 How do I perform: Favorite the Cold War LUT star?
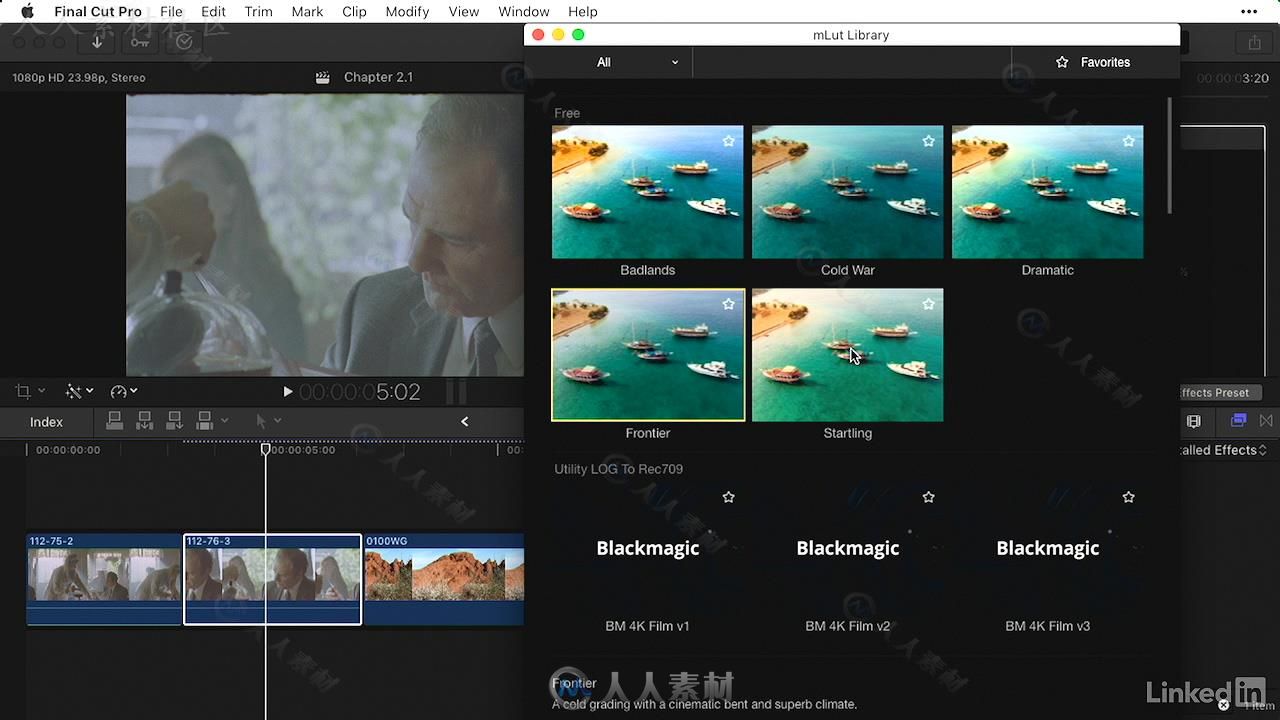(x=929, y=141)
